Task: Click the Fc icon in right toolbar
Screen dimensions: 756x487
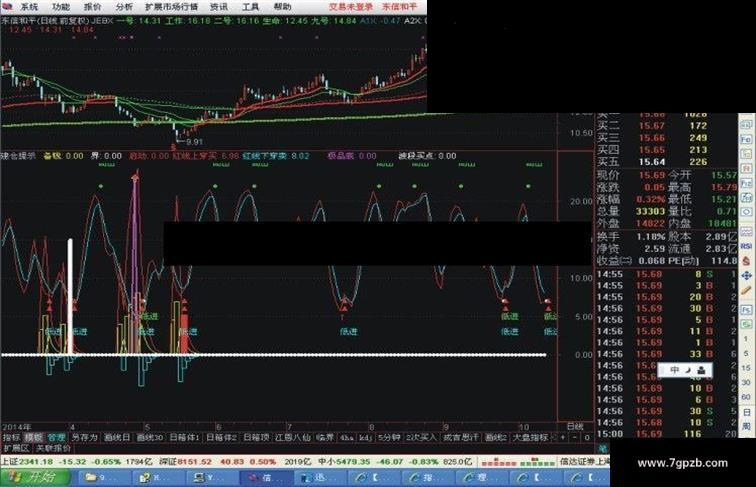Action: coord(745,154)
